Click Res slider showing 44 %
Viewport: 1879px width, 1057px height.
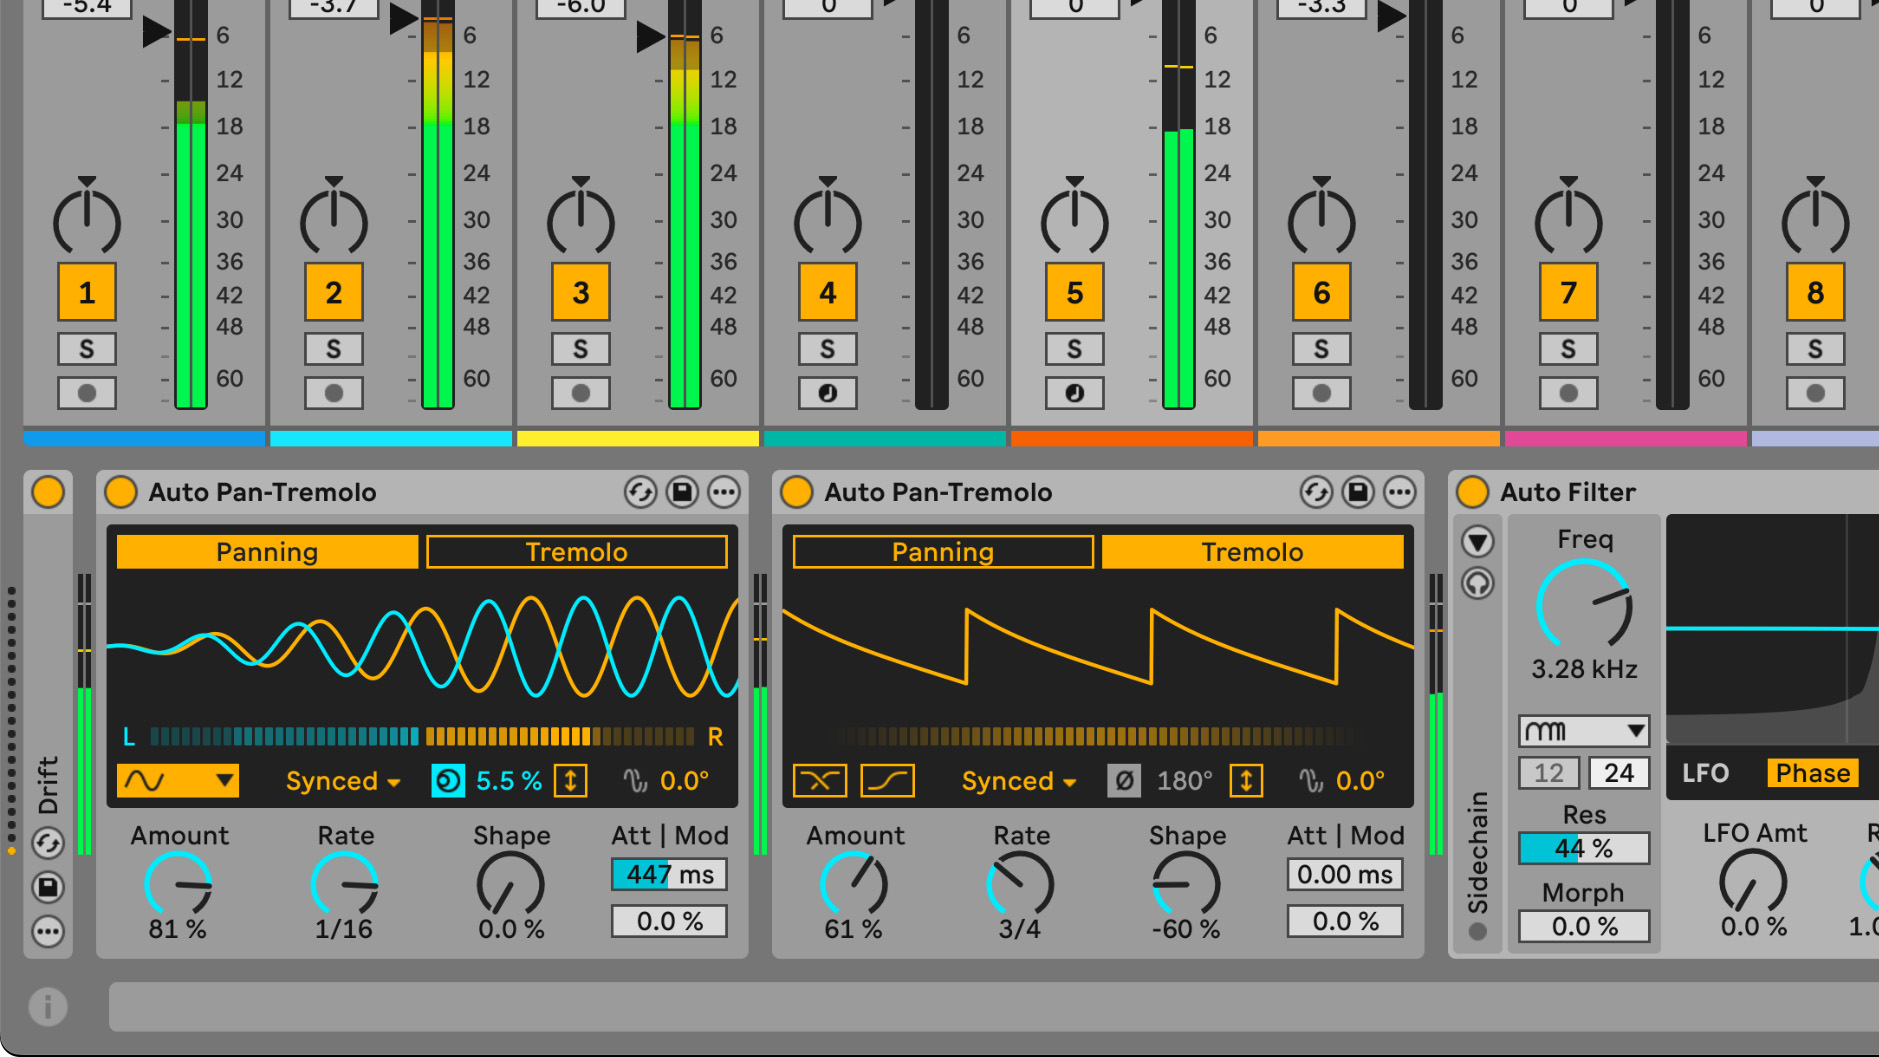pyautogui.click(x=1584, y=848)
